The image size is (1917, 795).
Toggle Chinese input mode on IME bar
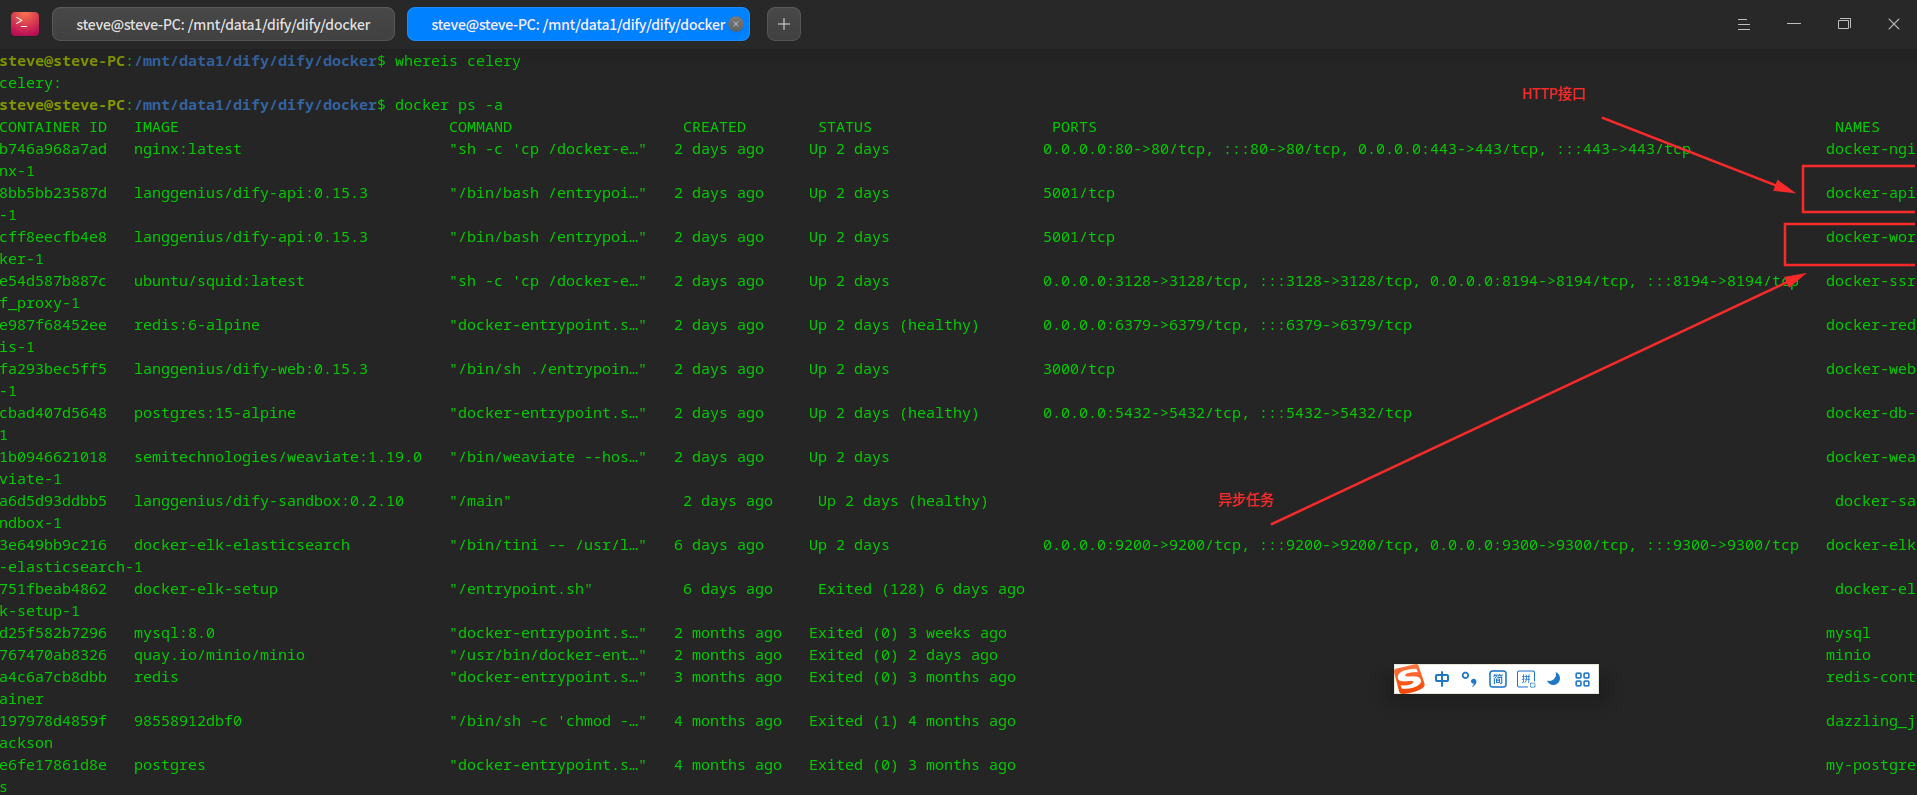(1441, 679)
